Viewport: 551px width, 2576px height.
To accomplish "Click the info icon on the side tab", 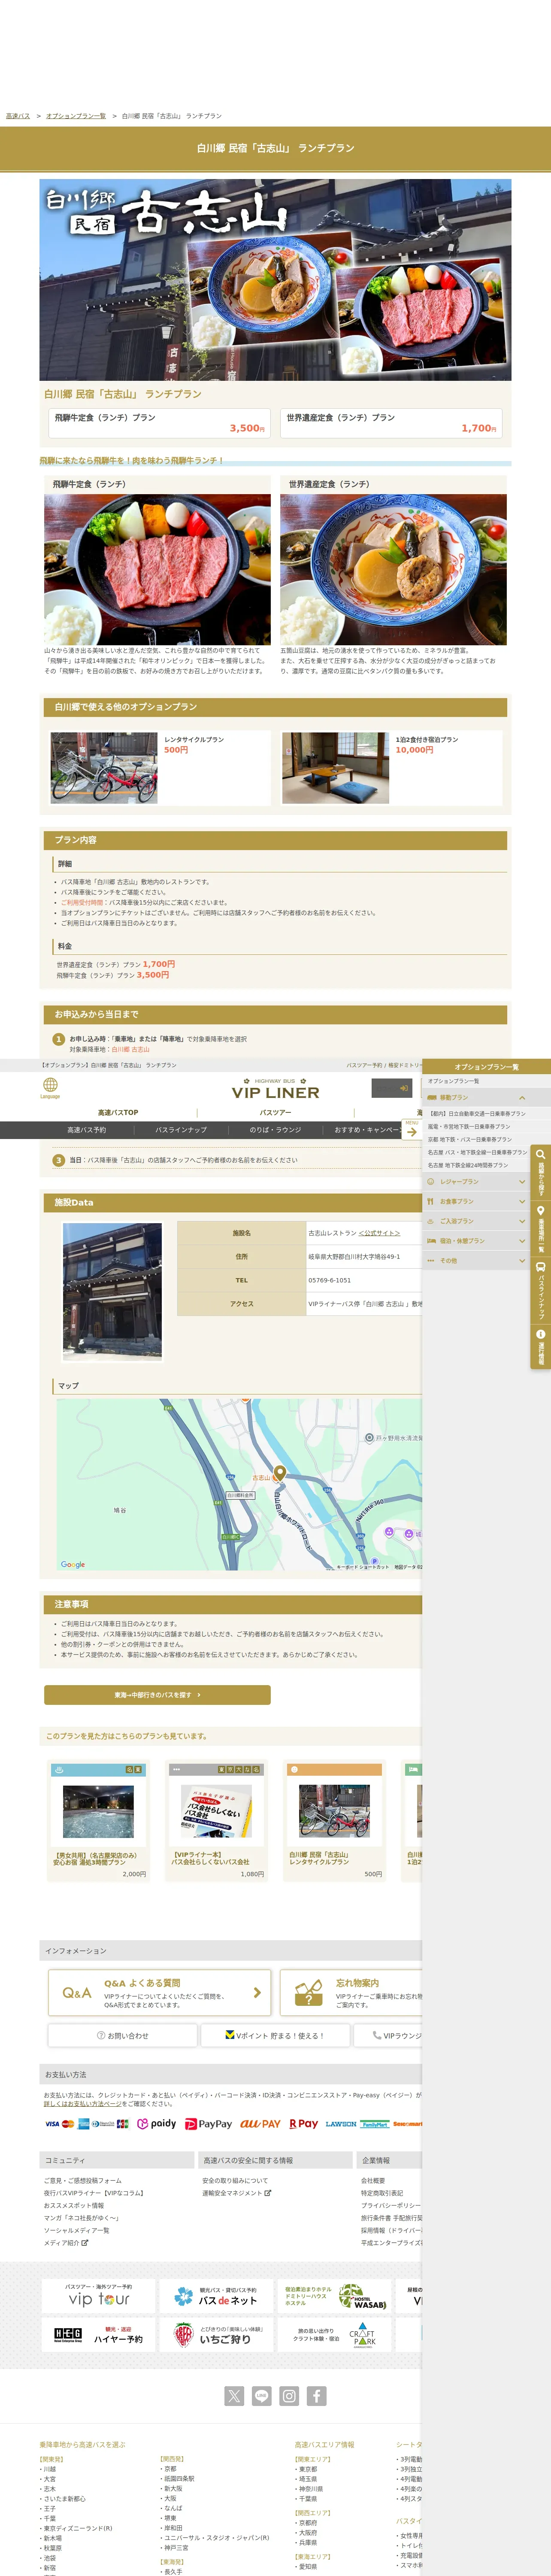I will (x=541, y=1333).
